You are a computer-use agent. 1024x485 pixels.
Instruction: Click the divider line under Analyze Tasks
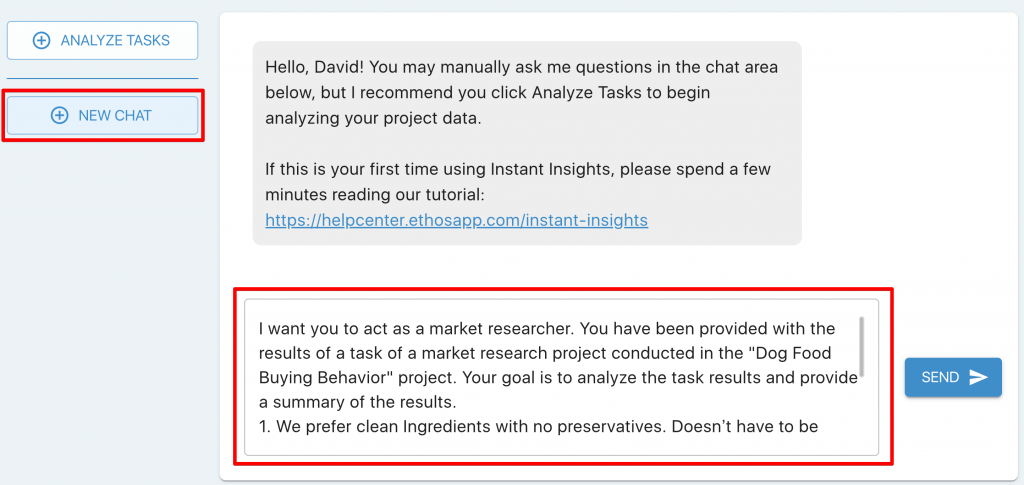[x=103, y=78]
